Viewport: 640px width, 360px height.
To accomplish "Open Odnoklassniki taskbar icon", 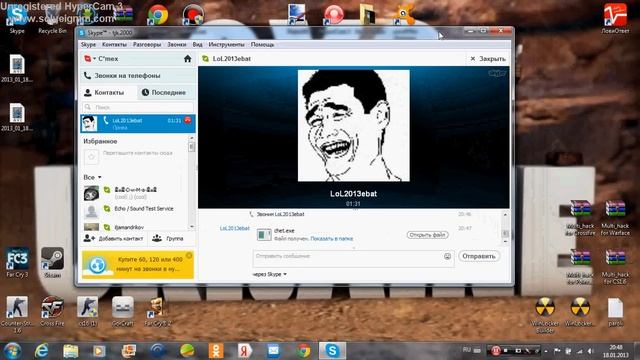I will 216,351.
